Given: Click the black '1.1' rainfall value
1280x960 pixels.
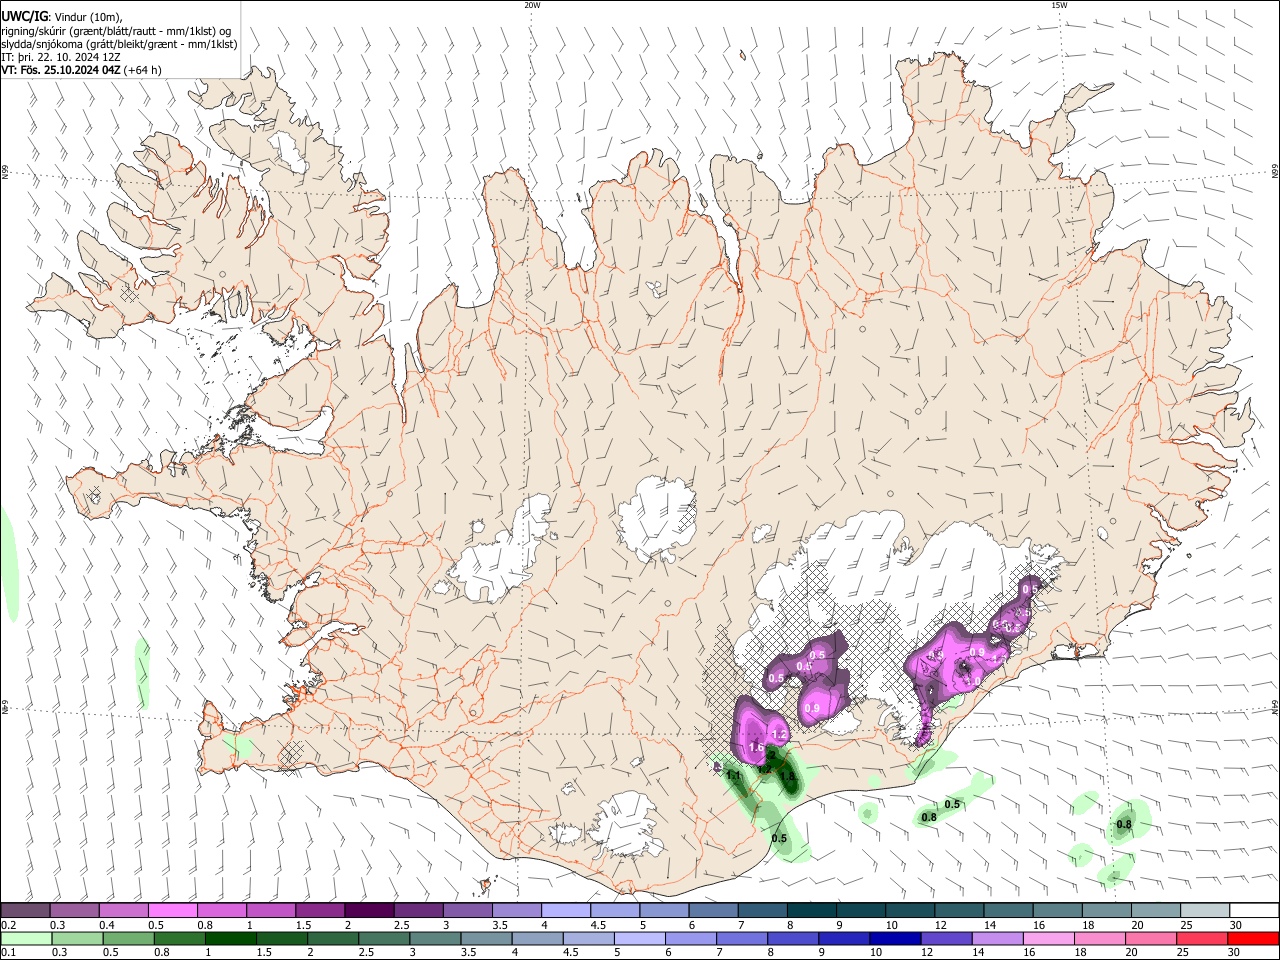Looking at the screenshot, I should pos(733,776).
